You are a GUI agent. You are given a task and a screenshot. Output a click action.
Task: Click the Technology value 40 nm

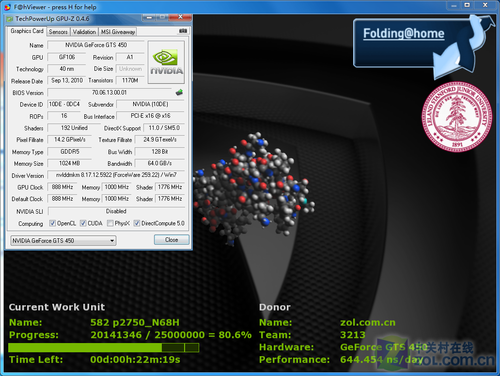(x=67, y=69)
